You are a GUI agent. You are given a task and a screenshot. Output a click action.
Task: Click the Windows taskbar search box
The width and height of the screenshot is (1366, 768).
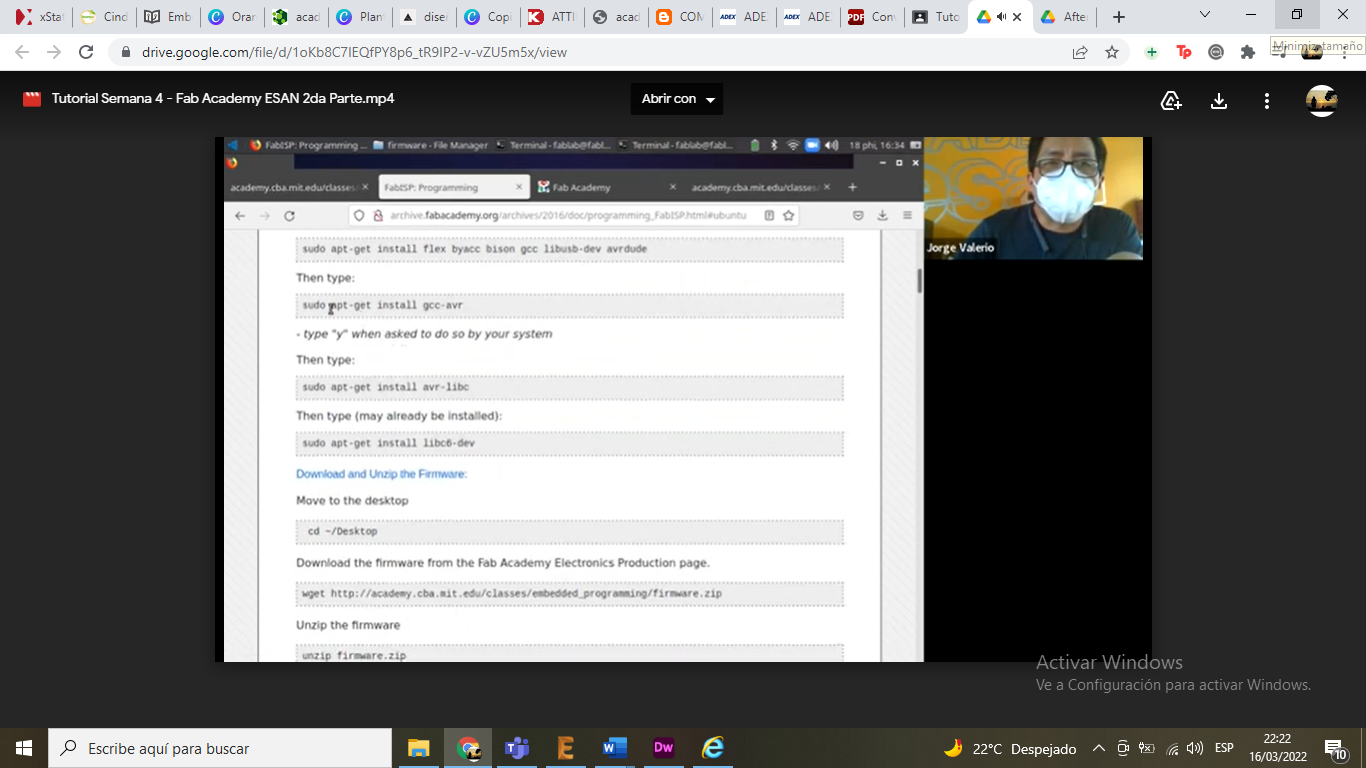[220, 748]
